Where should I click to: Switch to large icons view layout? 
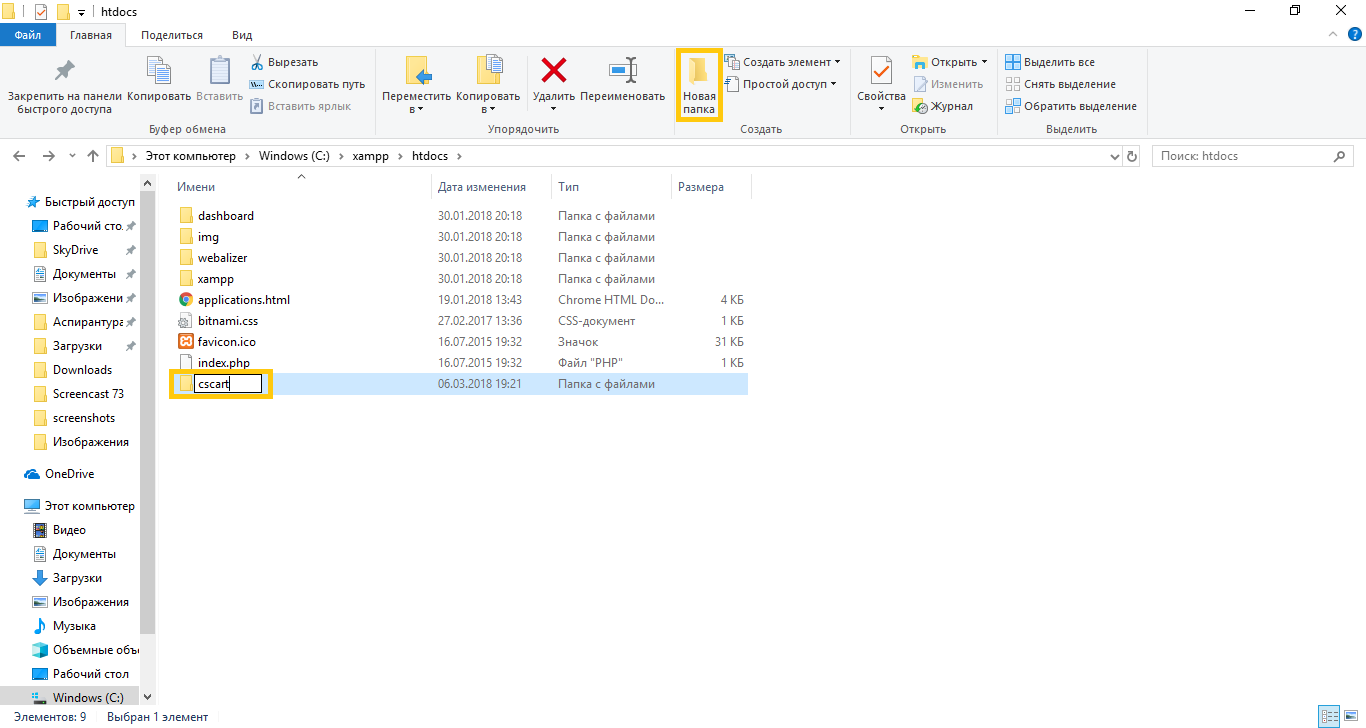point(1352,716)
